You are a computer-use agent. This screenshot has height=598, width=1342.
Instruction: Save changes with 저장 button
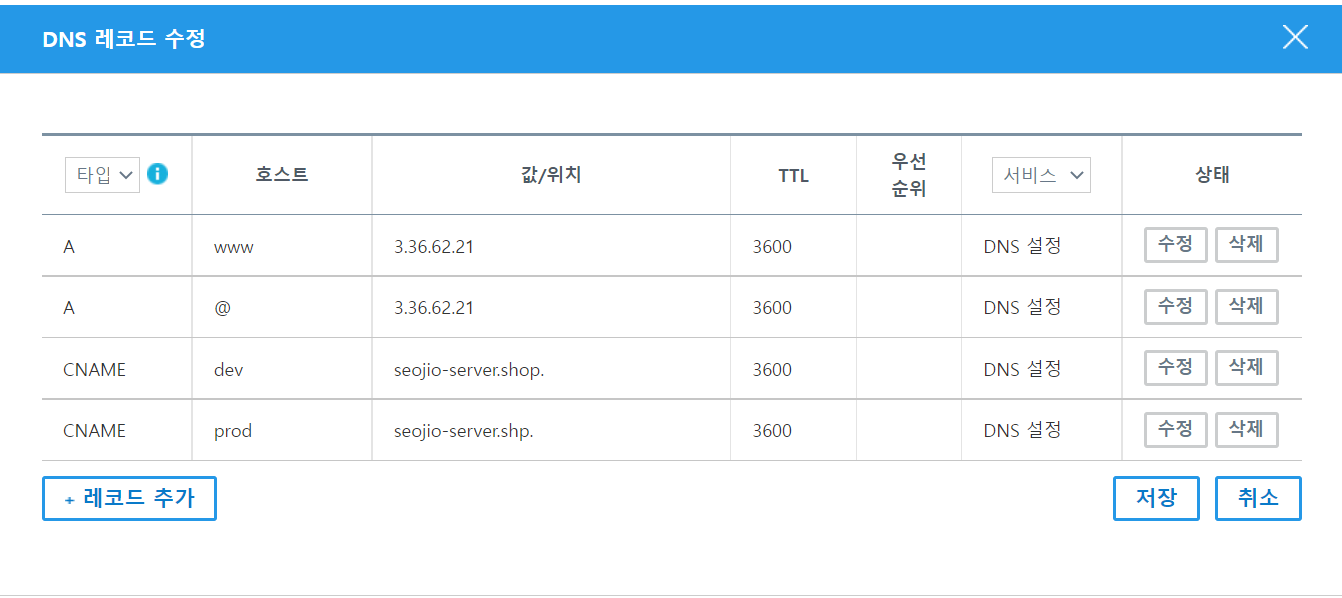1156,498
